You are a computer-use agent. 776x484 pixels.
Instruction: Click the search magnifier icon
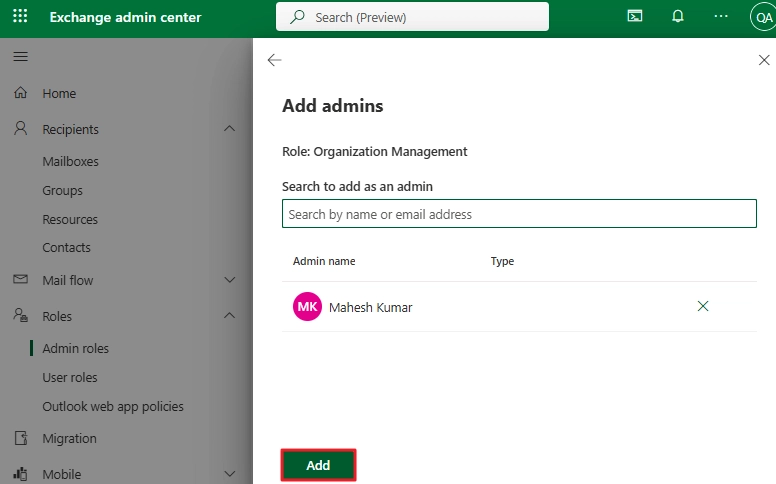tap(297, 17)
